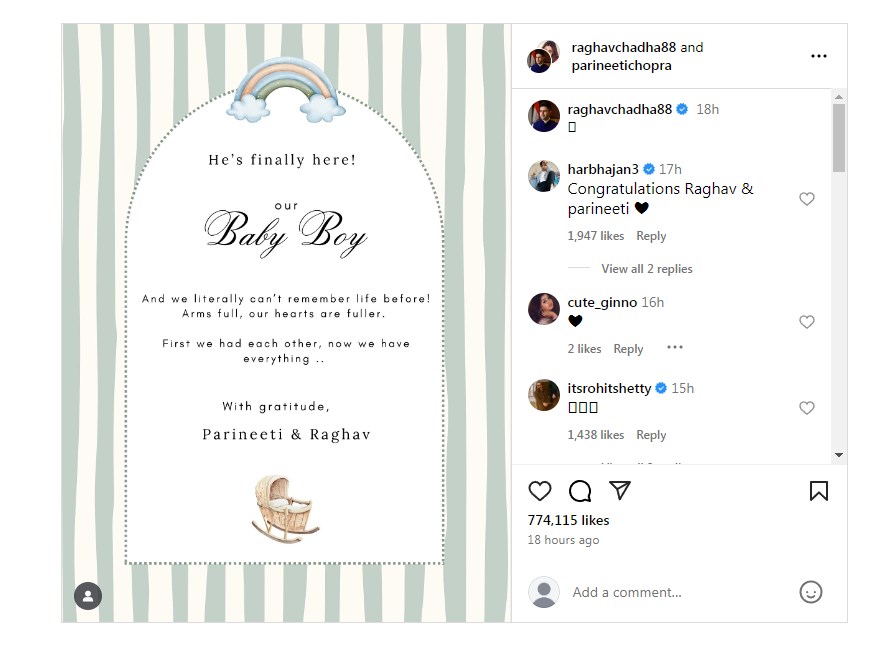Open the emoji picker smiley icon
The width and height of the screenshot is (891, 656).
(810, 592)
